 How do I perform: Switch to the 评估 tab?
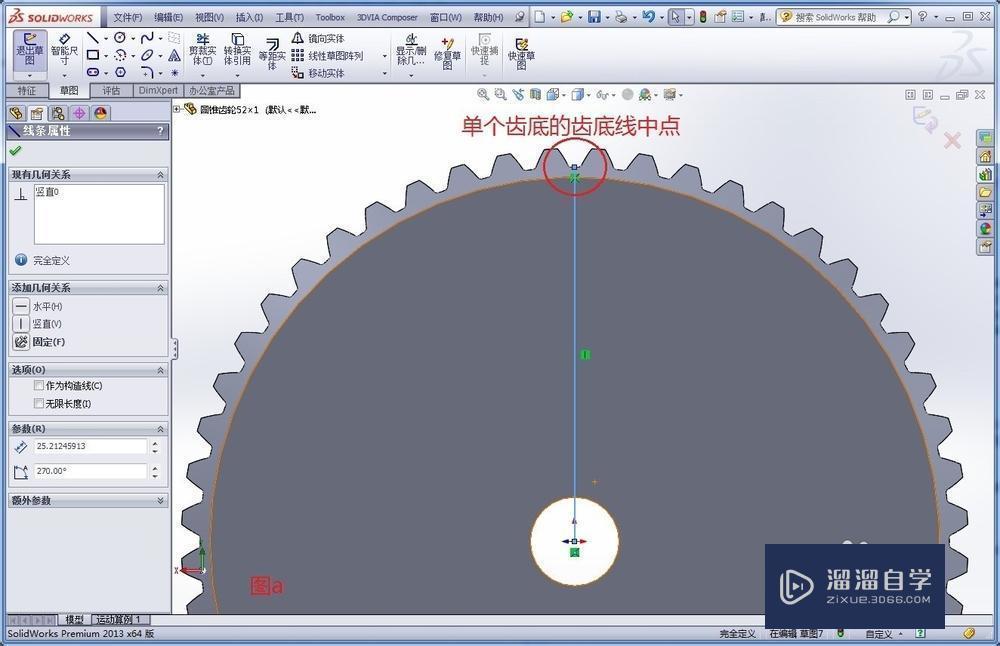[x=111, y=91]
